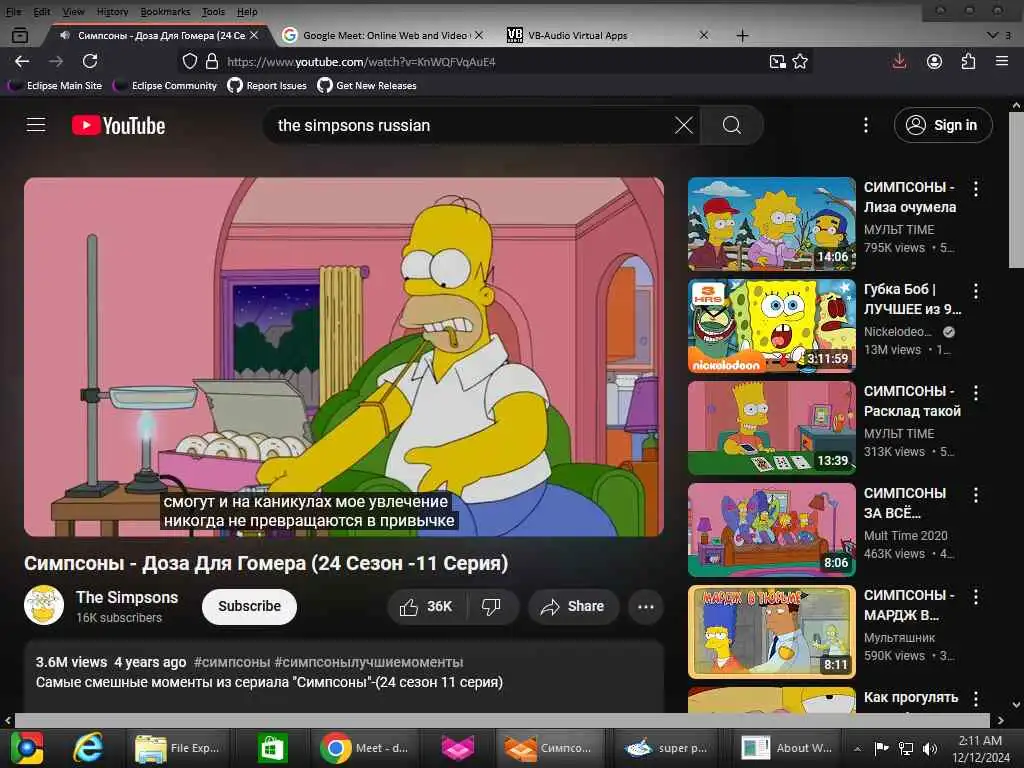Open the Лиза очумела video thumbnail
1024x768 pixels.
(x=771, y=223)
